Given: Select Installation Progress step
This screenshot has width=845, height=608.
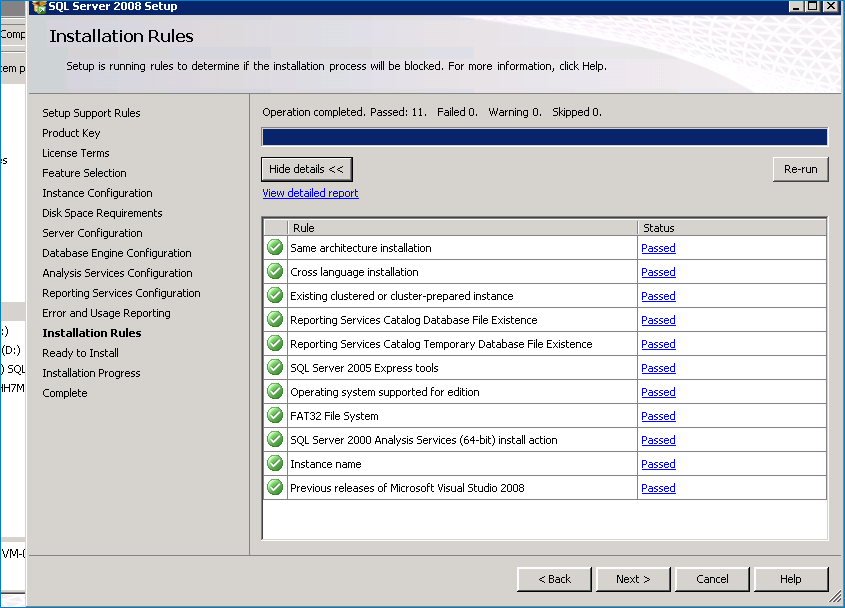Looking at the screenshot, I should (91, 373).
